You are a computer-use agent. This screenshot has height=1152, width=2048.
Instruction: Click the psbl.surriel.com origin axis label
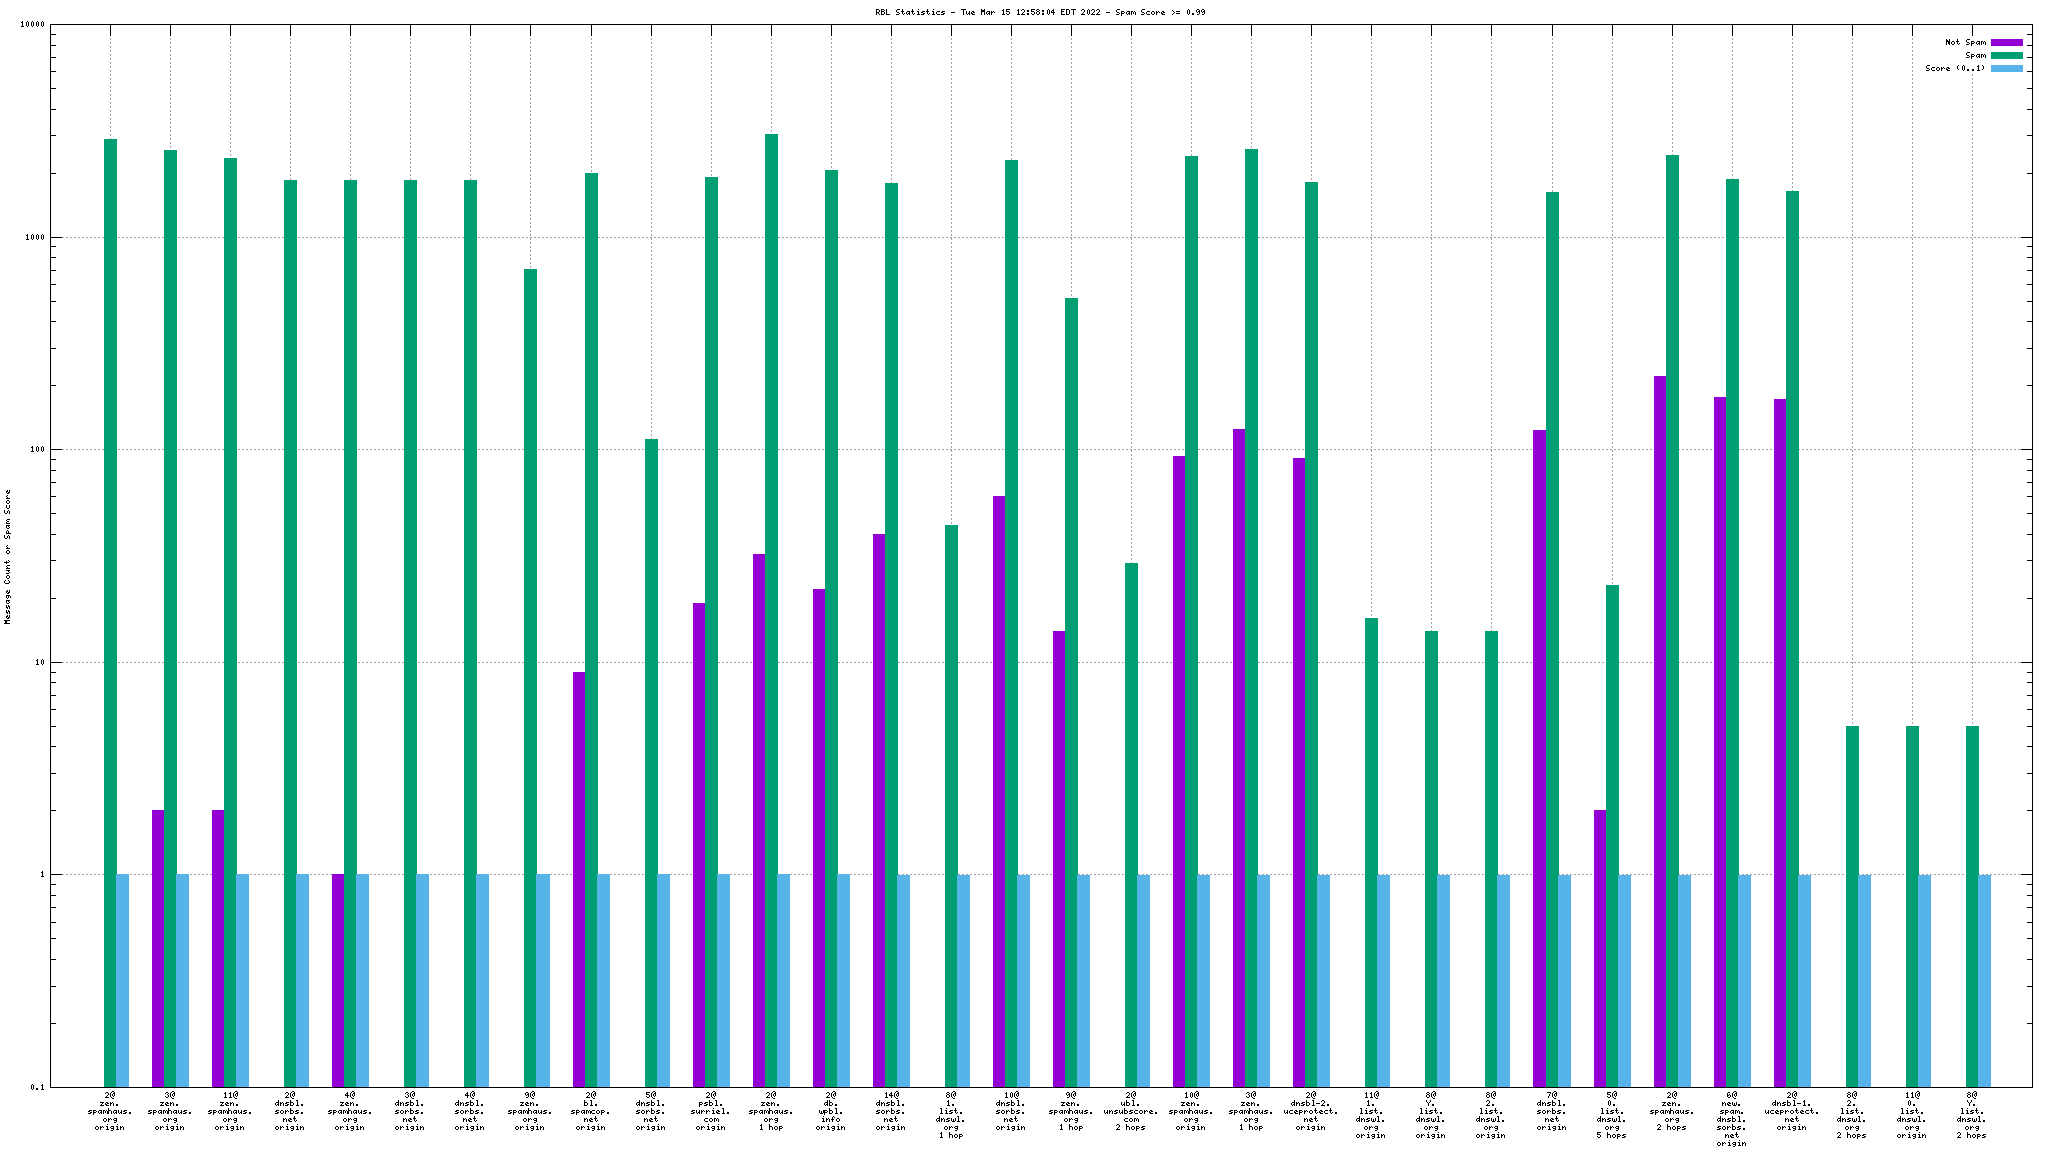710,1111
